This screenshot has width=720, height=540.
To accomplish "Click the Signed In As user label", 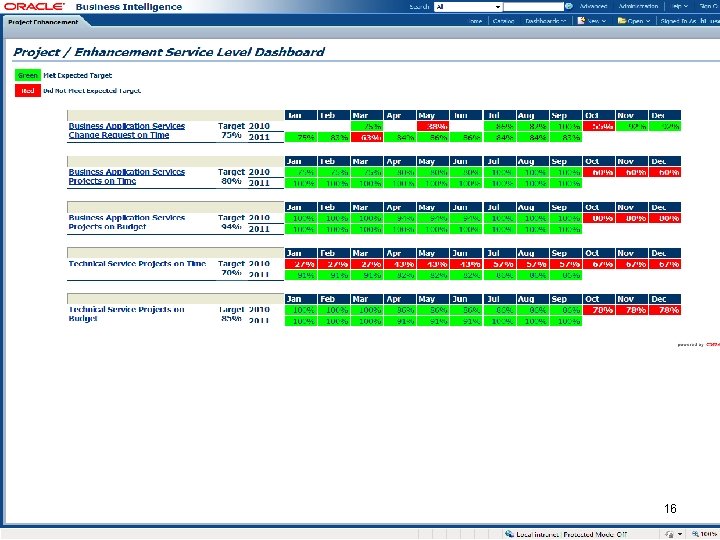I will coord(689,21).
